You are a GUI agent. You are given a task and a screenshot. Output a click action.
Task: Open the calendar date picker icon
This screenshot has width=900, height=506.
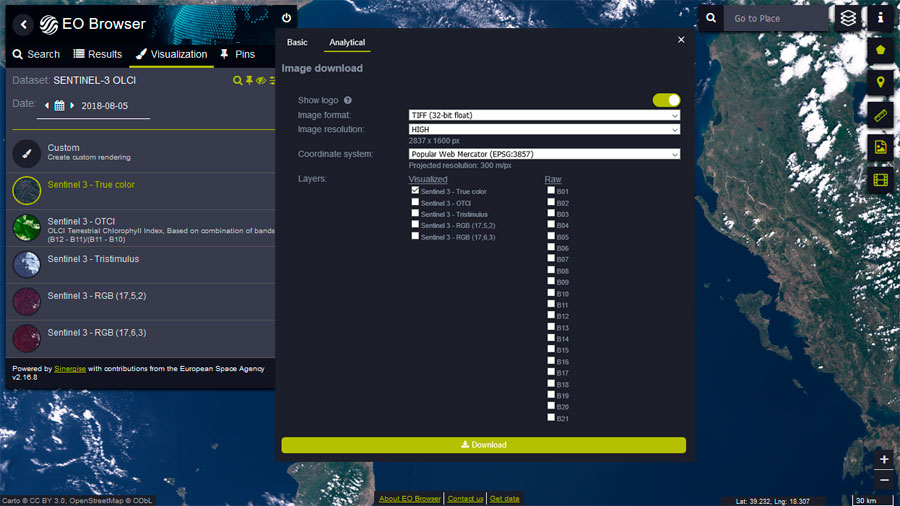click(x=59, y=106)
